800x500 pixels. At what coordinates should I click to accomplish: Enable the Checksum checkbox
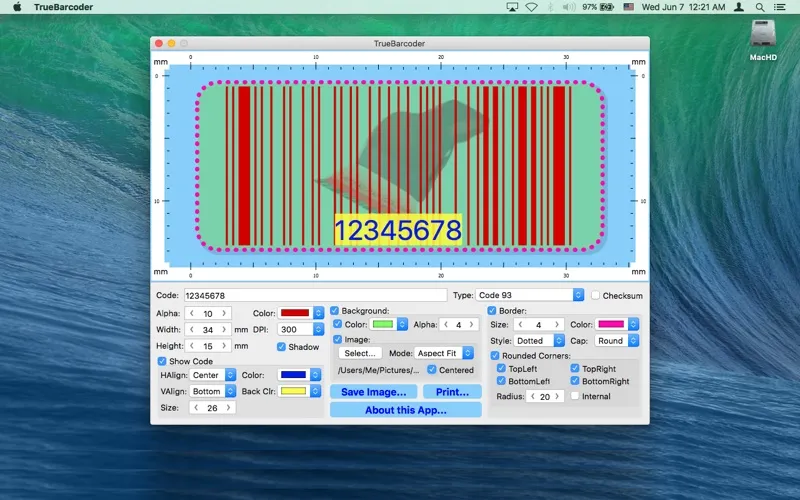(x=596, y=296)
